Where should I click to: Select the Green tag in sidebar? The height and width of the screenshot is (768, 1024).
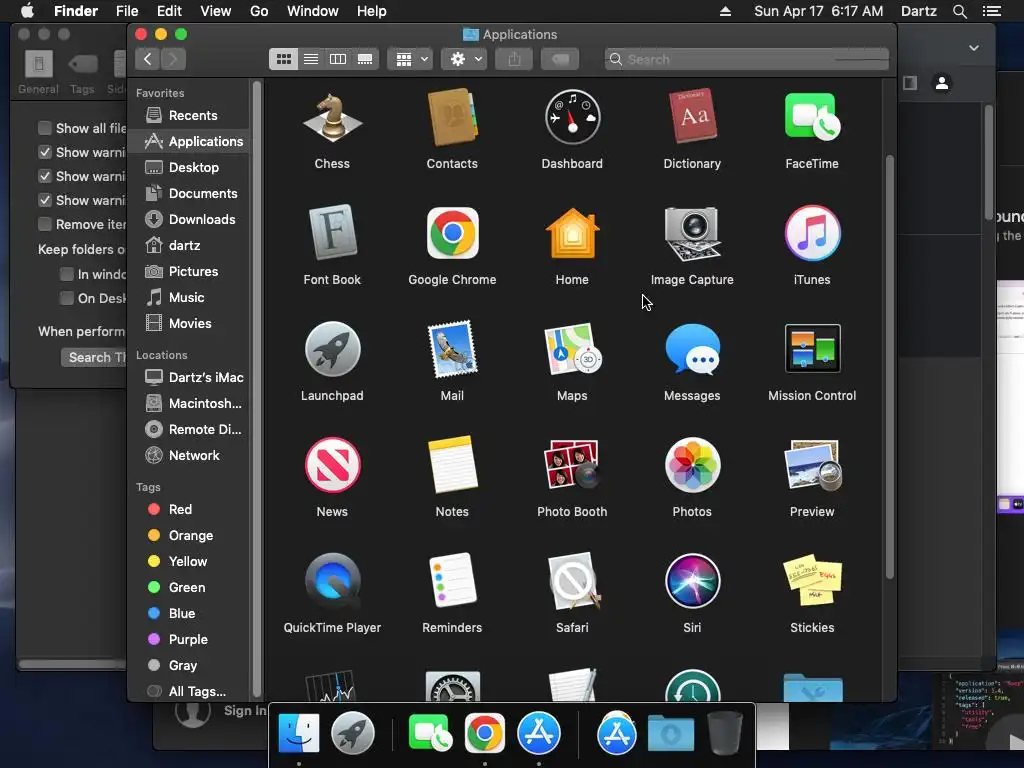point(188,587)
